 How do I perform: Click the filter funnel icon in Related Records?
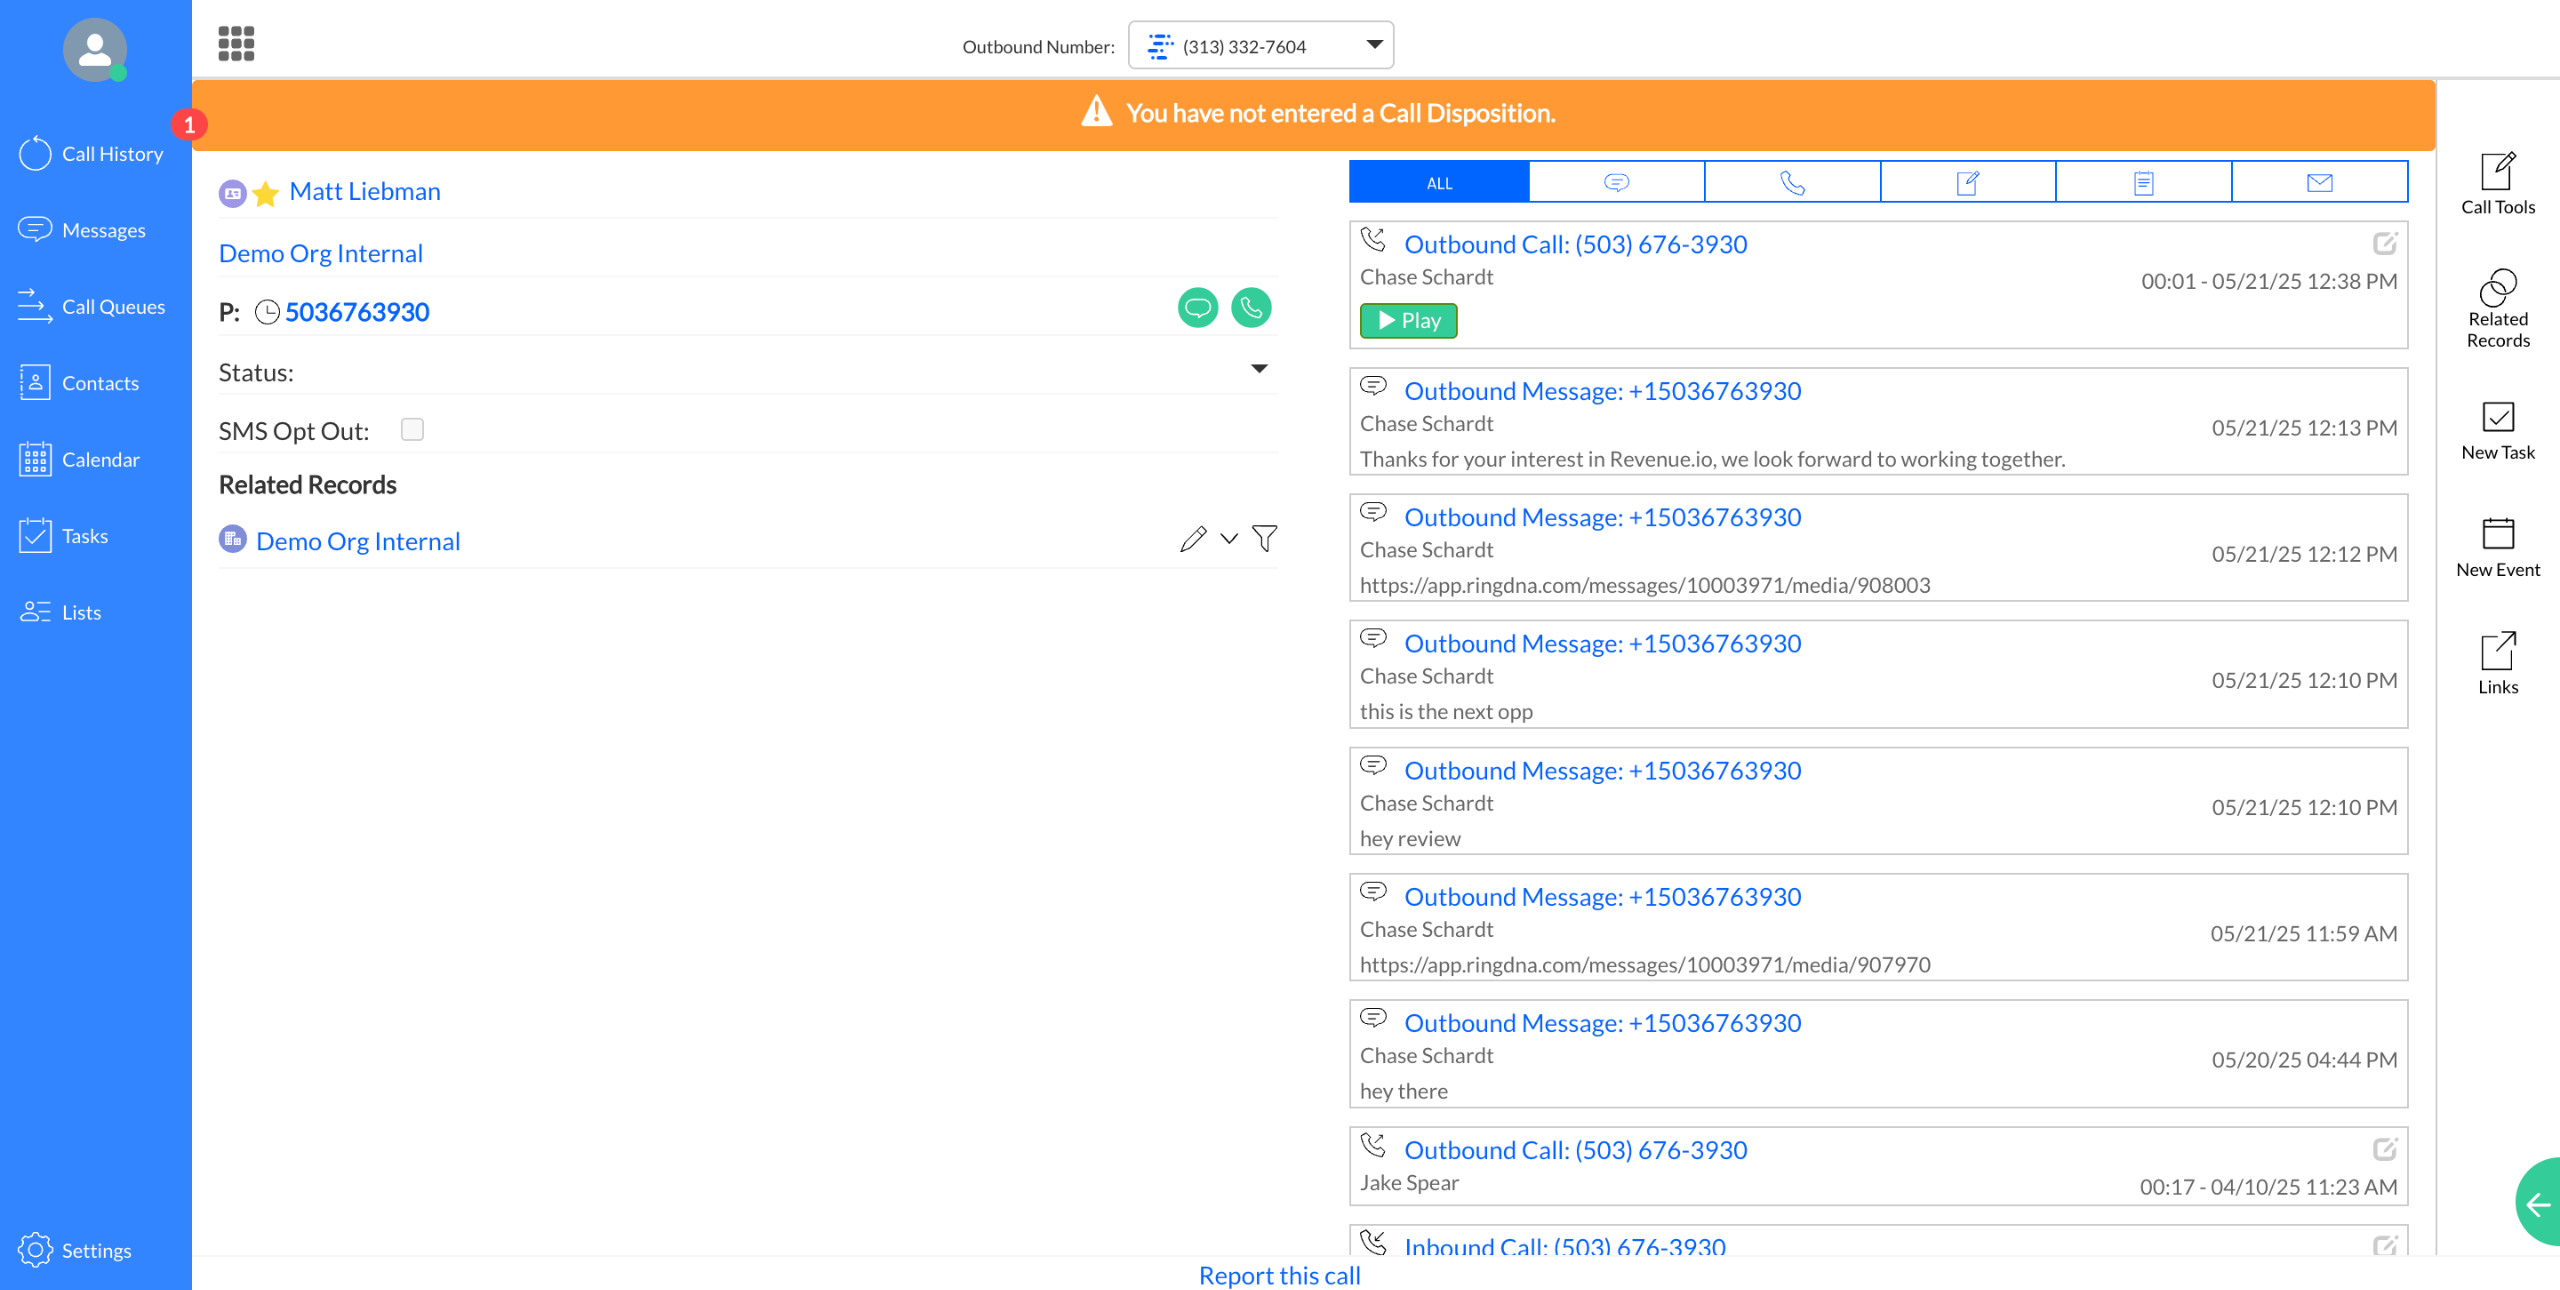point(1264,539)
